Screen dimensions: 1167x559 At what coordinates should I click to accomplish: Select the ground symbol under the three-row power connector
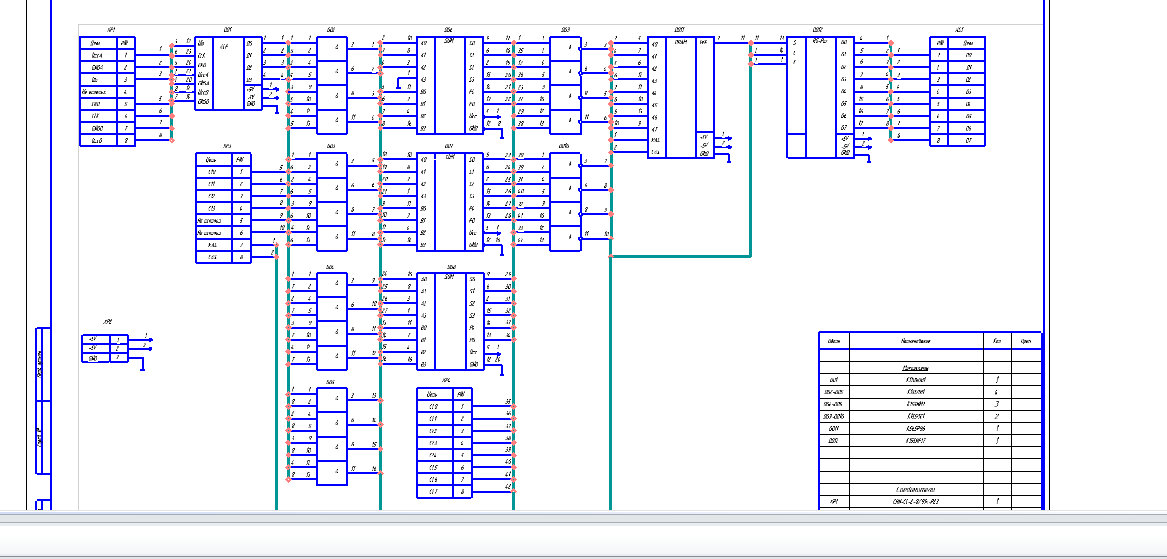point(142,364)
